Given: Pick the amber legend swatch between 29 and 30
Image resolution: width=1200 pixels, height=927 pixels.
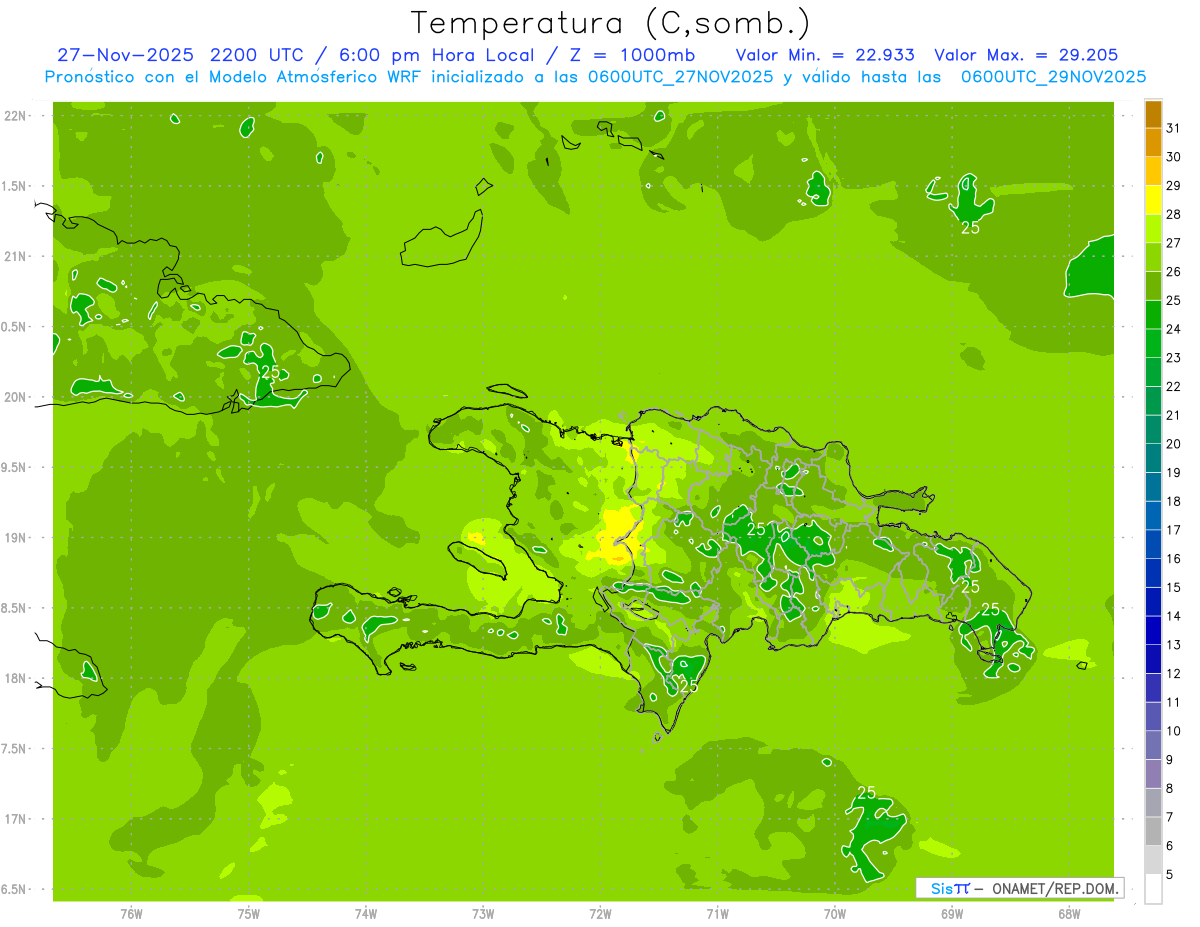Looking at the screenshot, I should click(1153, 172).
